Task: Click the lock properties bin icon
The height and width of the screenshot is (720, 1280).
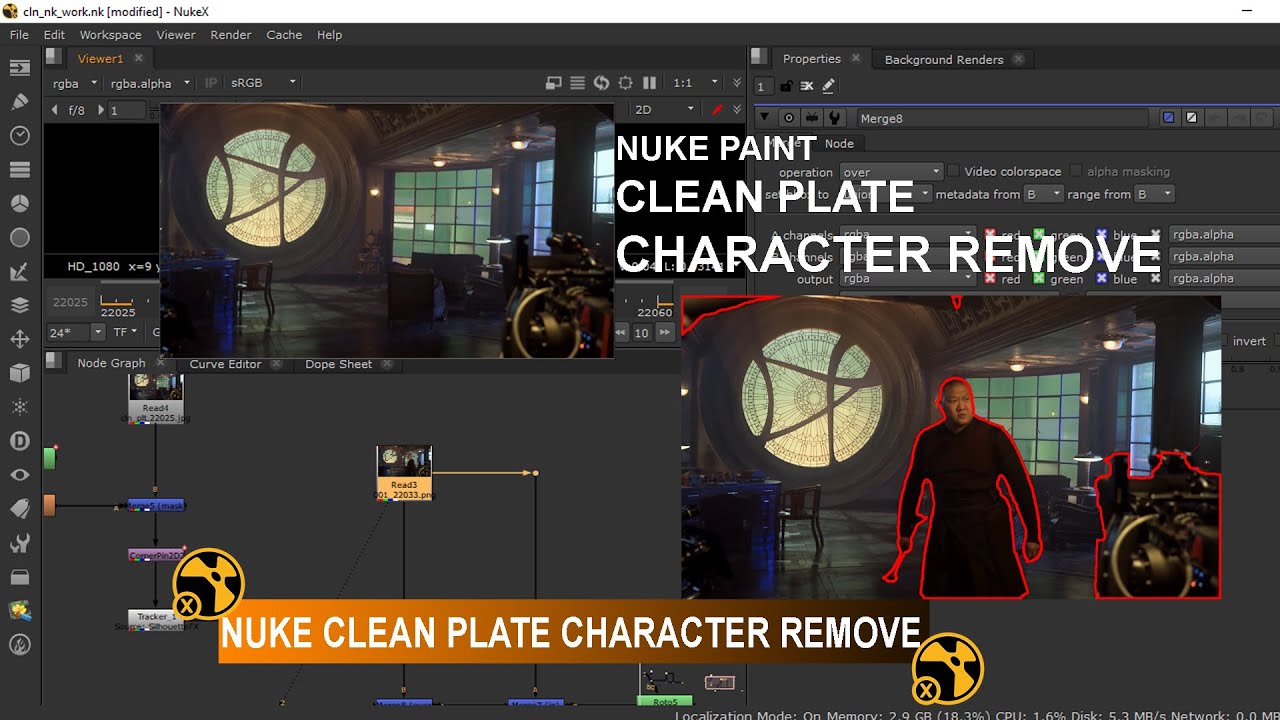Action: (787, 87)
